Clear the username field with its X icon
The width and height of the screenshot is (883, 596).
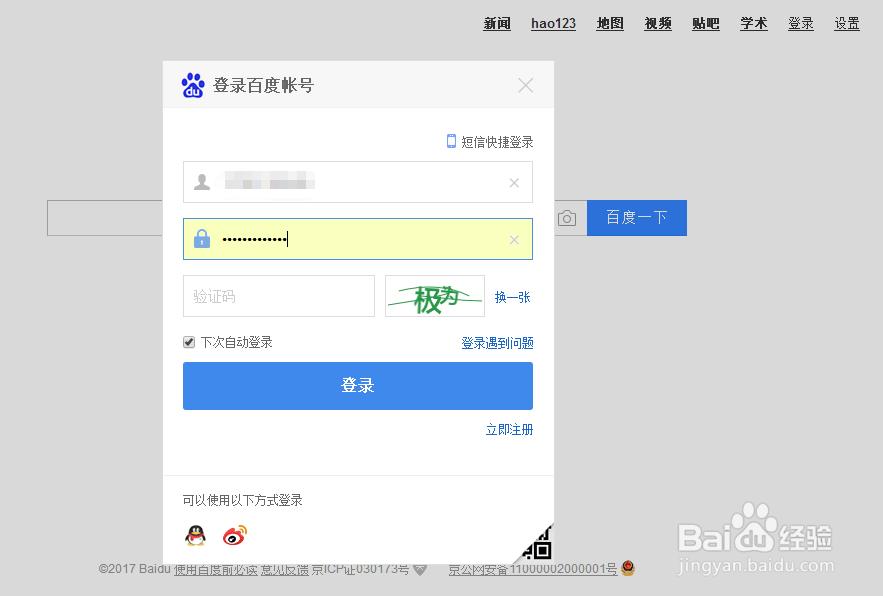click(x=514, y=183)
